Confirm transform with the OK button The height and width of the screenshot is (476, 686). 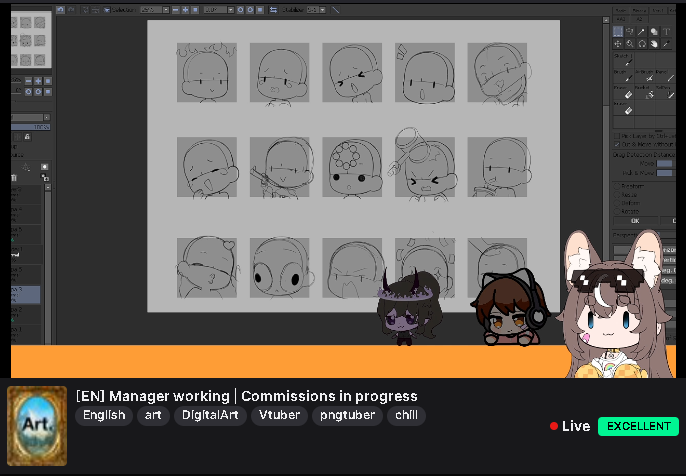[635, 221]
